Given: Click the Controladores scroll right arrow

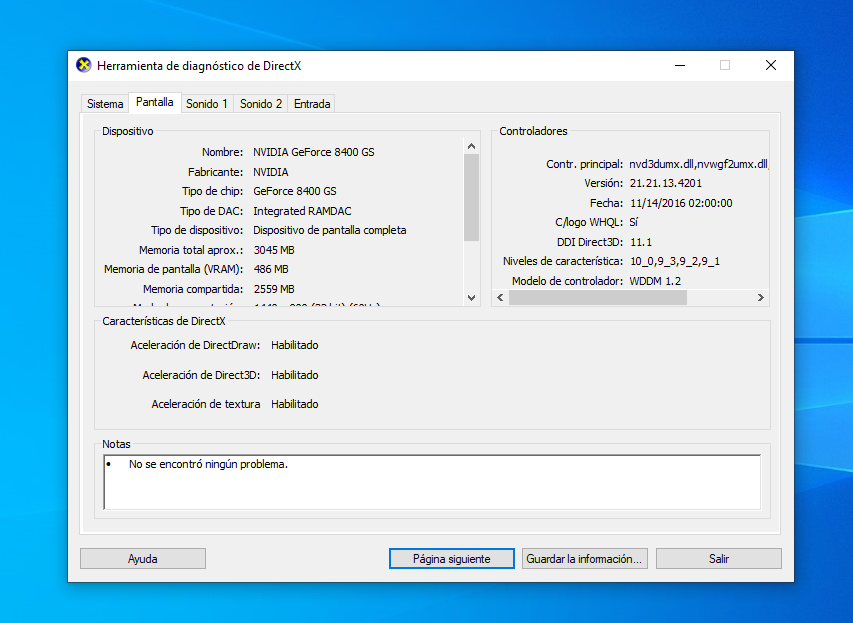Looking at the screenshot, I should click(x=761, y=298).
